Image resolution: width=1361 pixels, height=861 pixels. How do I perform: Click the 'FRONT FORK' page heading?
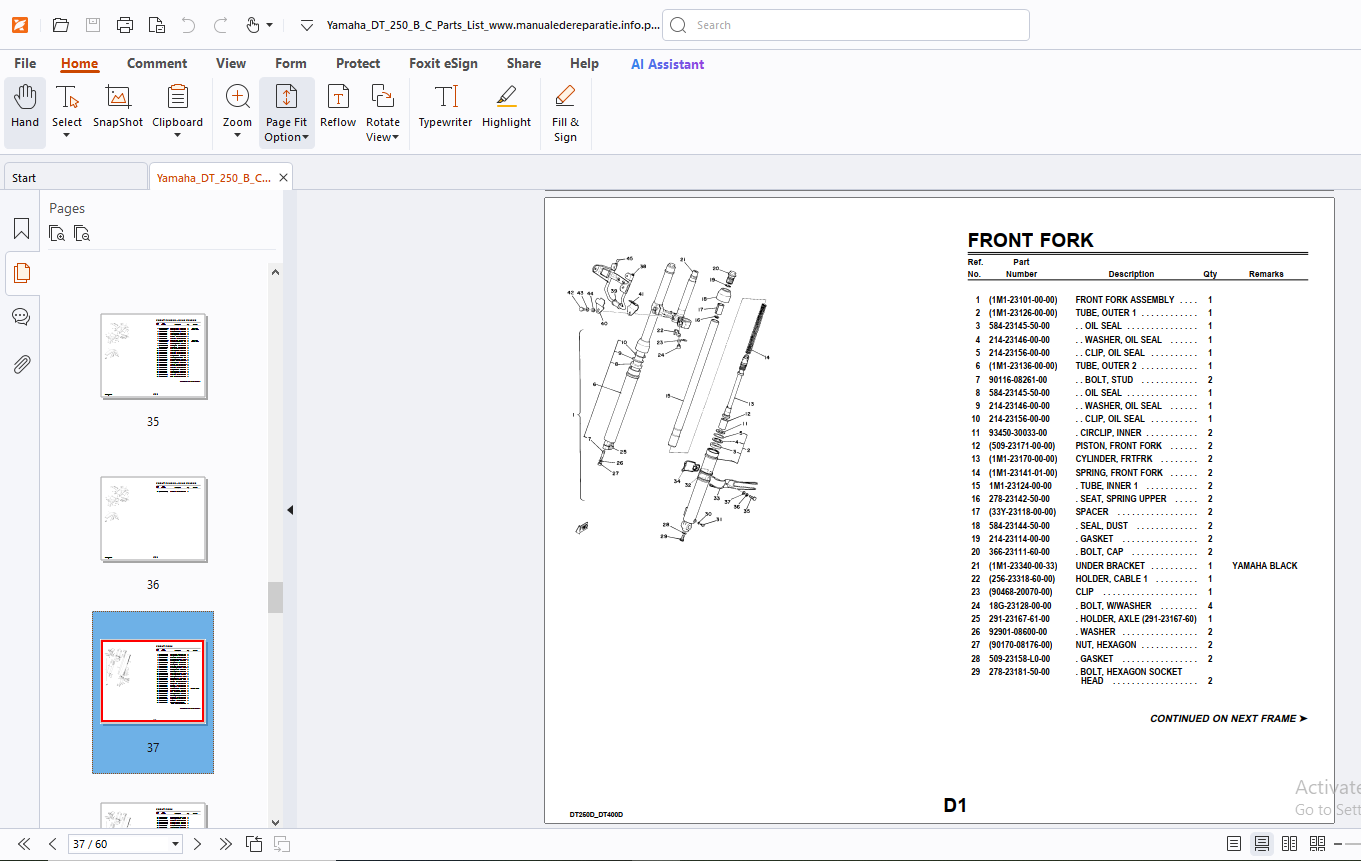1031,240
